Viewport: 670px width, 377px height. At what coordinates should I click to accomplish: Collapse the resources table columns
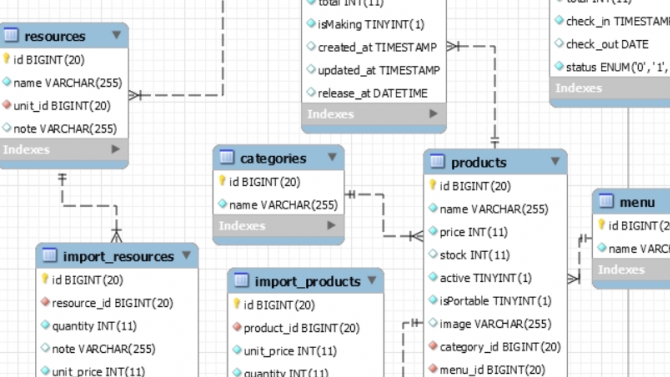point(116,35)
